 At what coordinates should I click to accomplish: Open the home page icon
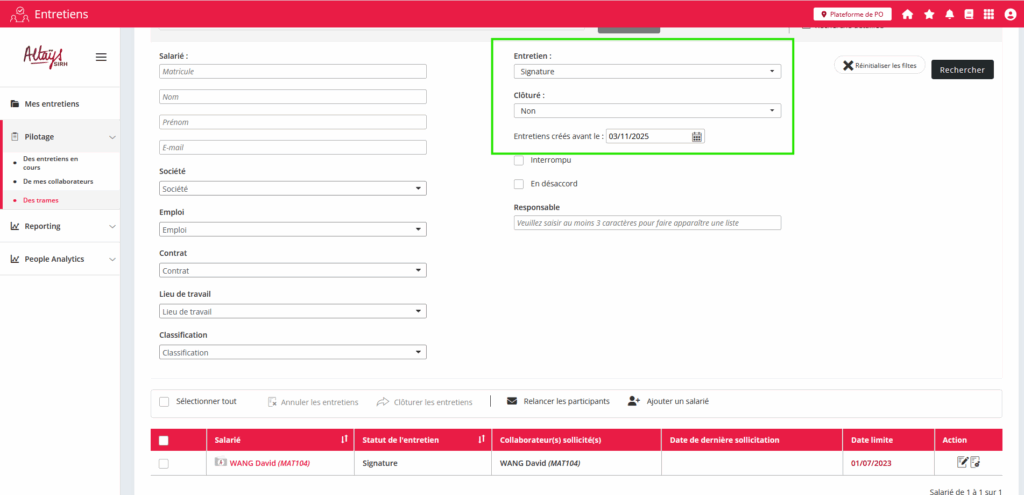[908, 14]
